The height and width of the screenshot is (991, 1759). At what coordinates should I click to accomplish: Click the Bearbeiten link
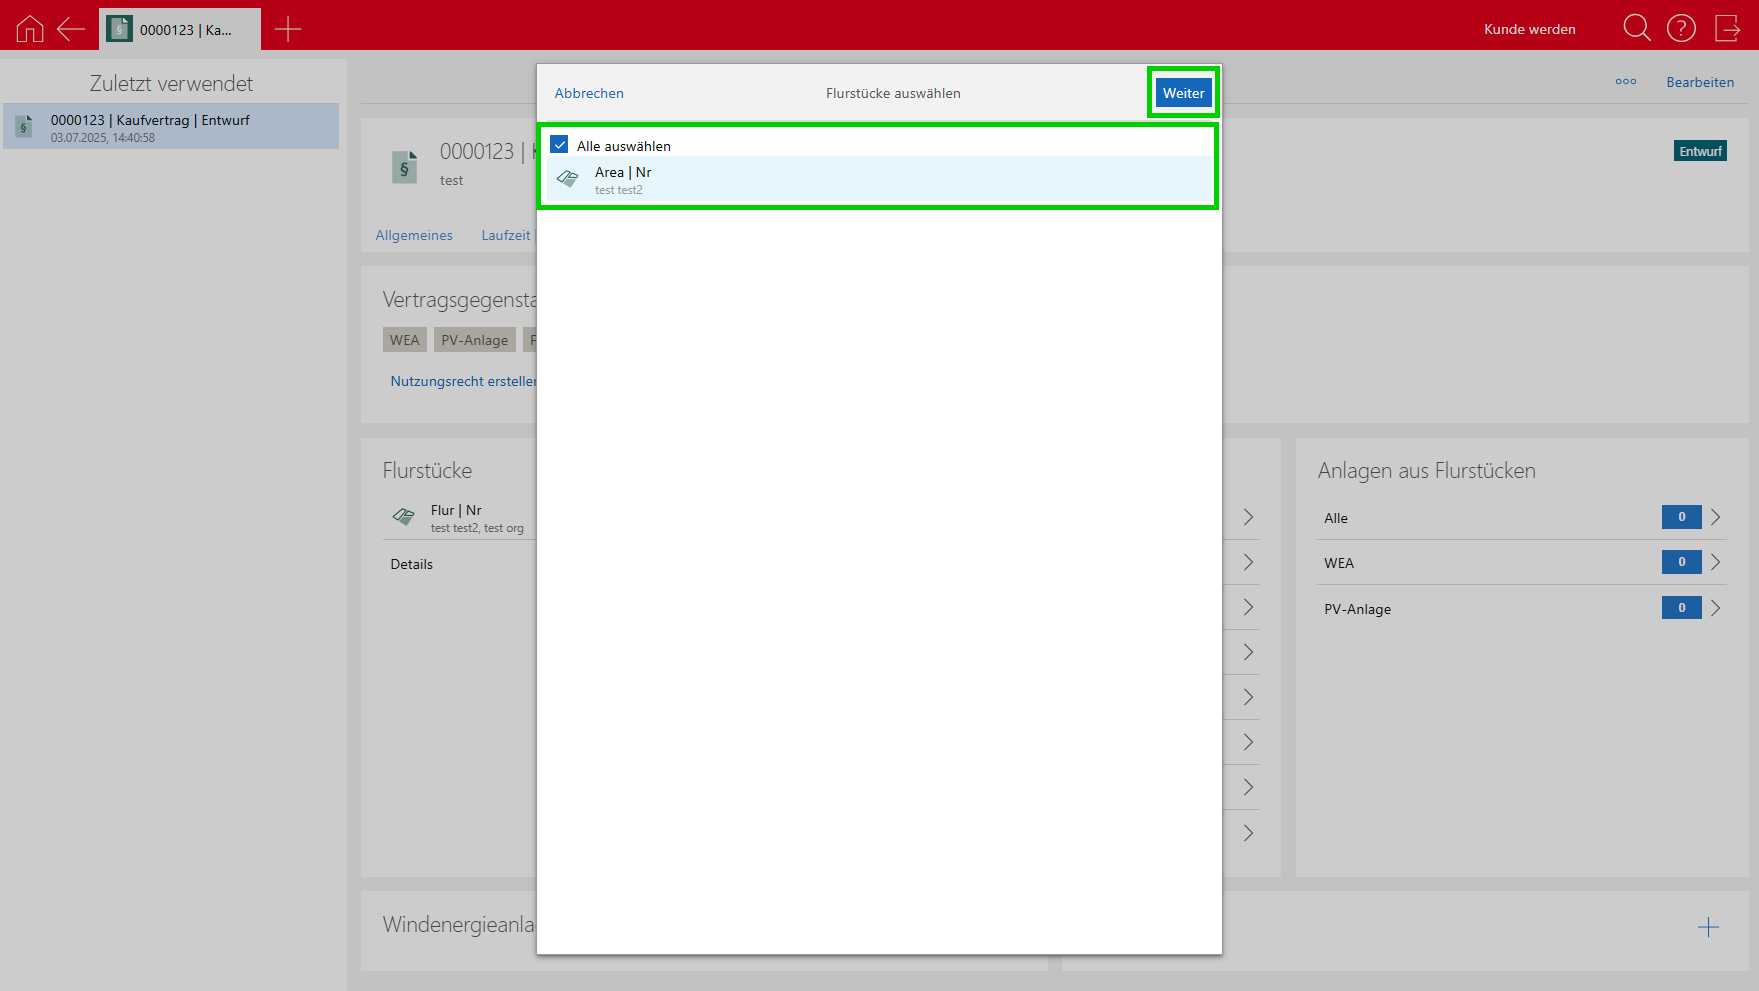tap(1699, 82)
